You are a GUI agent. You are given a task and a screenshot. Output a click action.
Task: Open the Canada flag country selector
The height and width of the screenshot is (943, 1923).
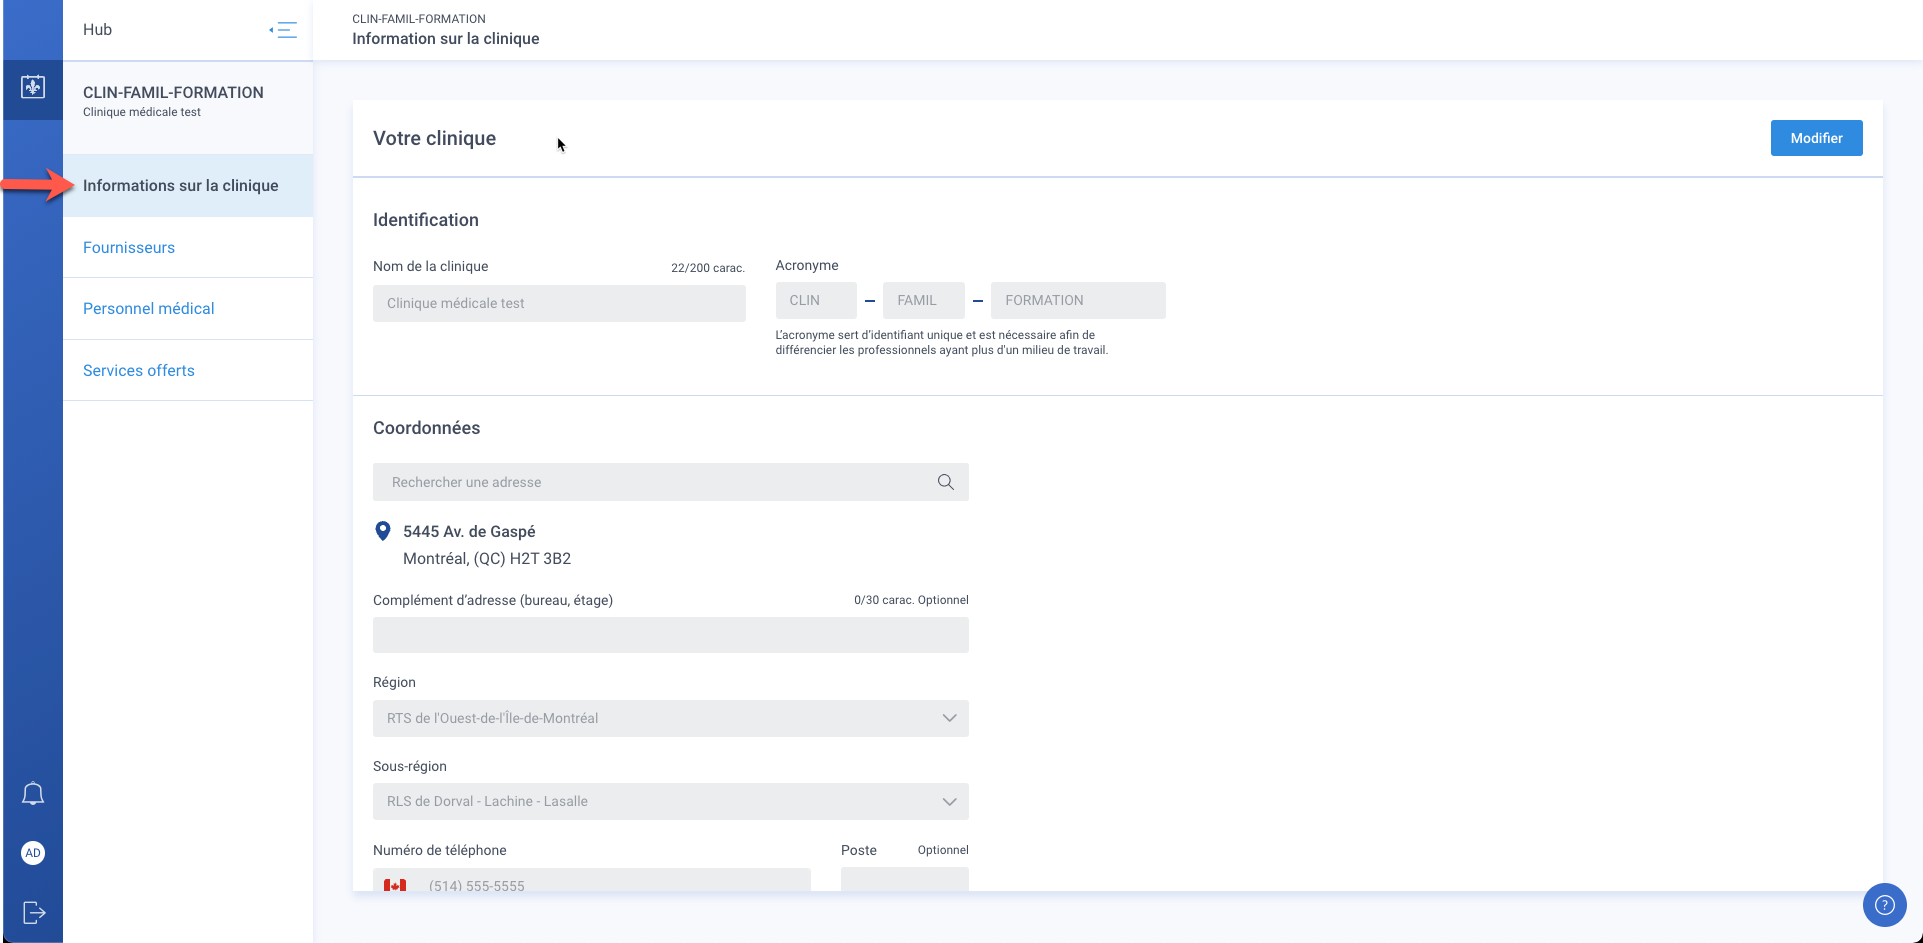click(395, 885)
